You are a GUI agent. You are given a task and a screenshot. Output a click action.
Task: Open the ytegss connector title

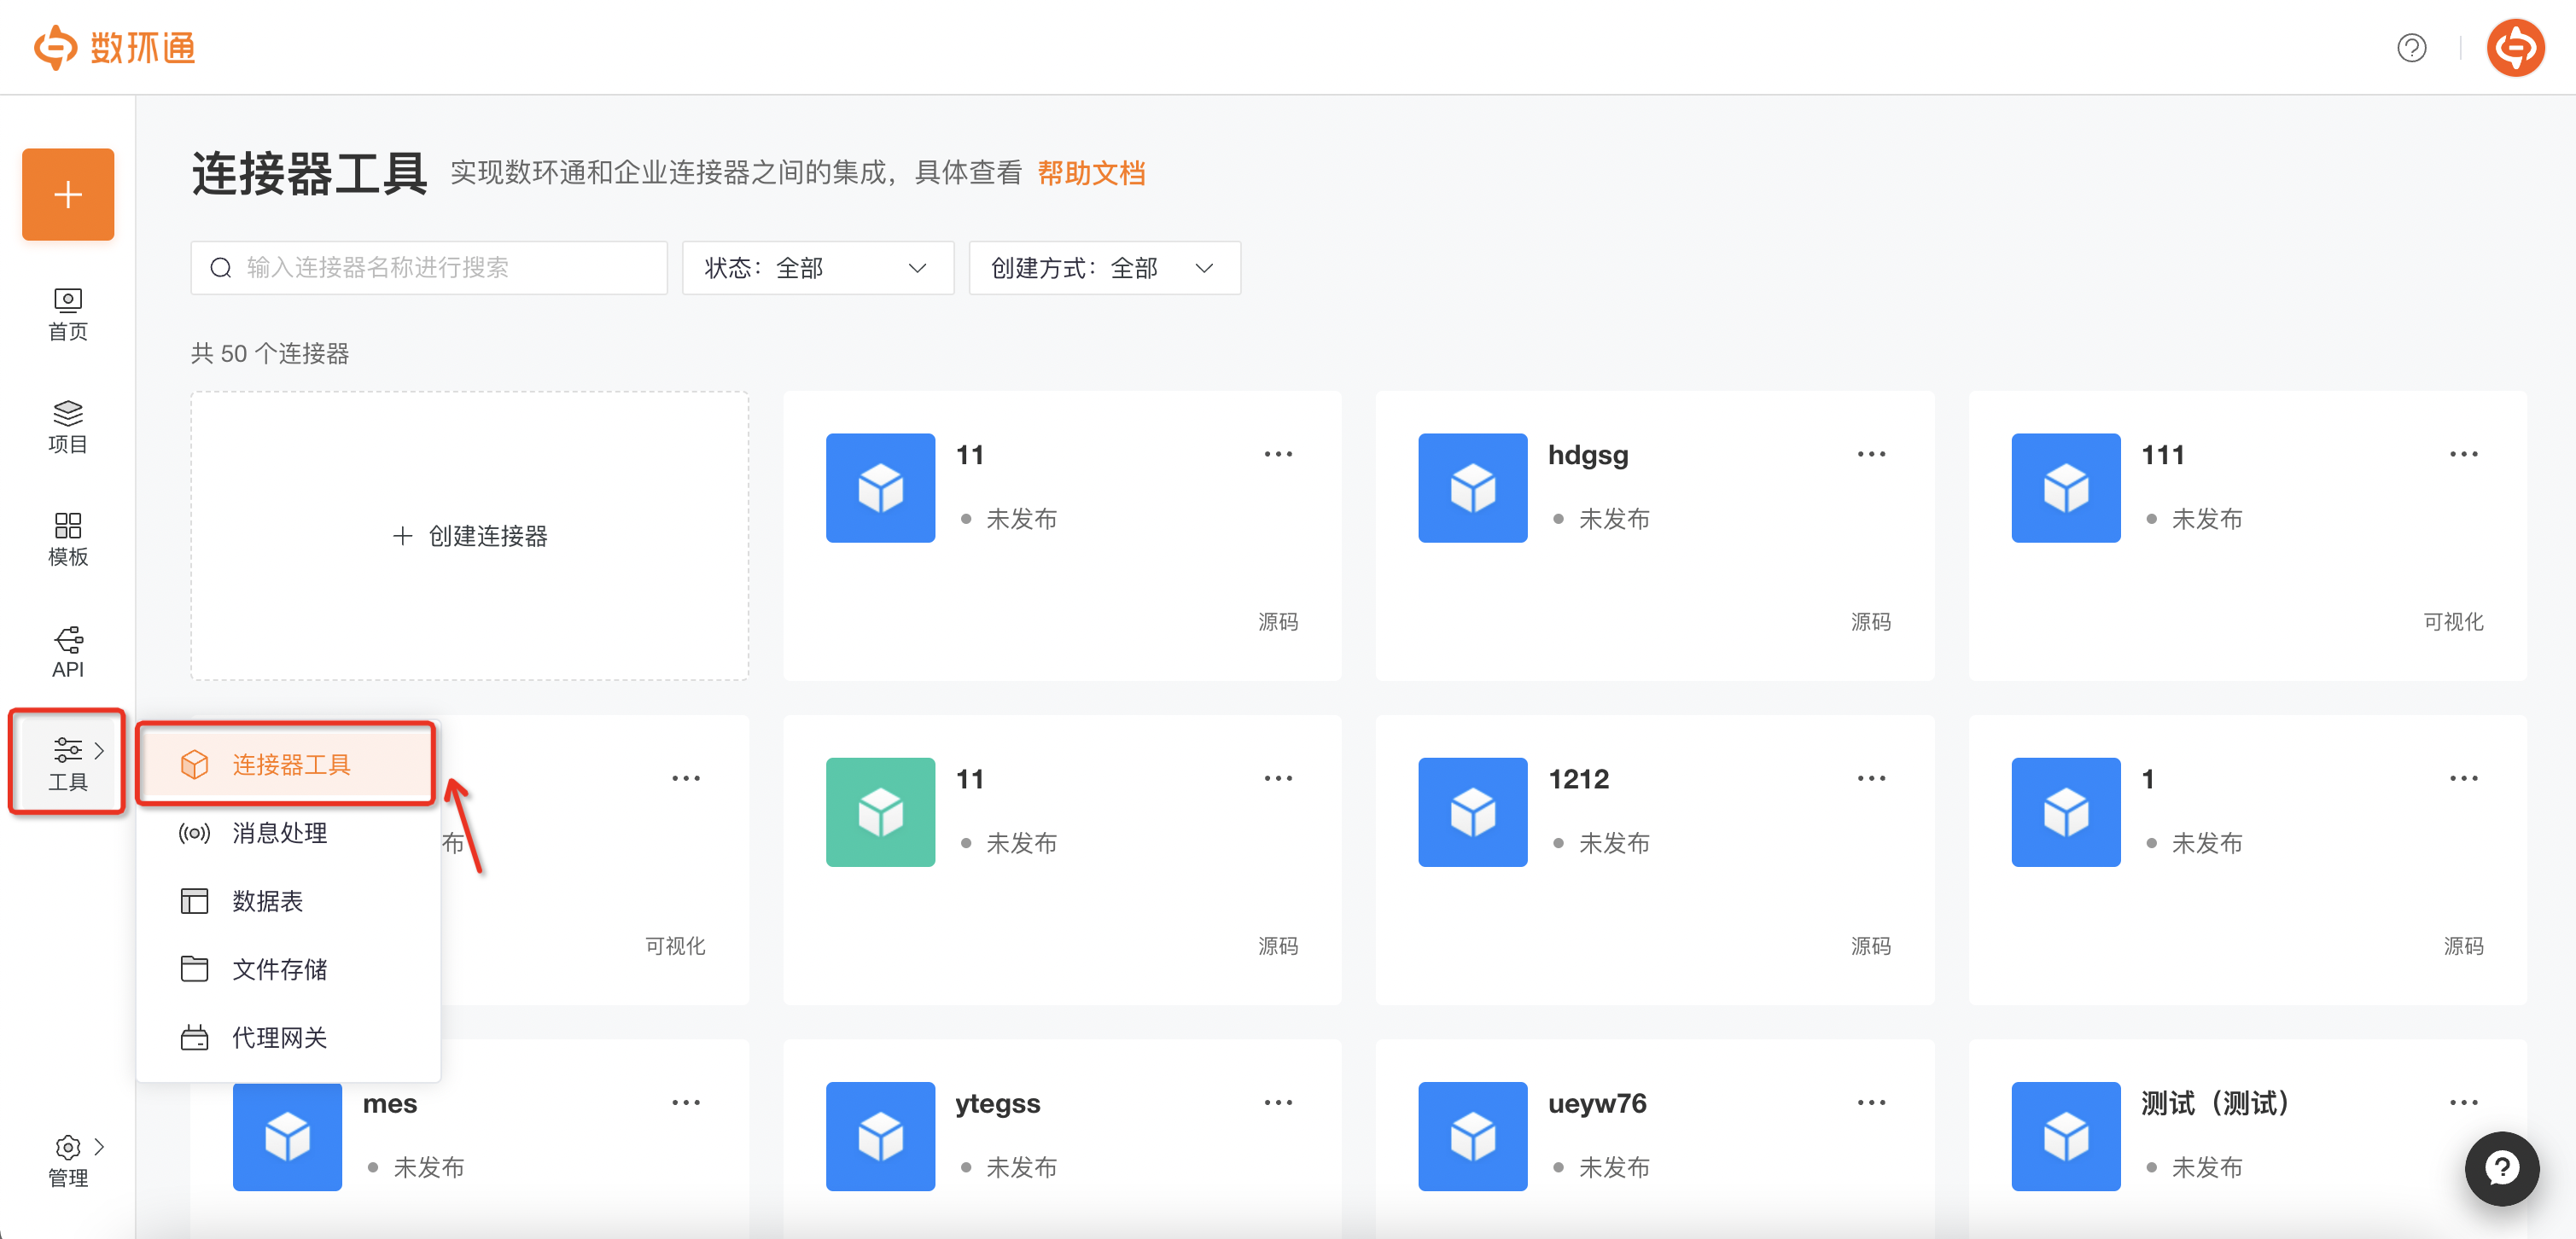[x=997, y=1104]
